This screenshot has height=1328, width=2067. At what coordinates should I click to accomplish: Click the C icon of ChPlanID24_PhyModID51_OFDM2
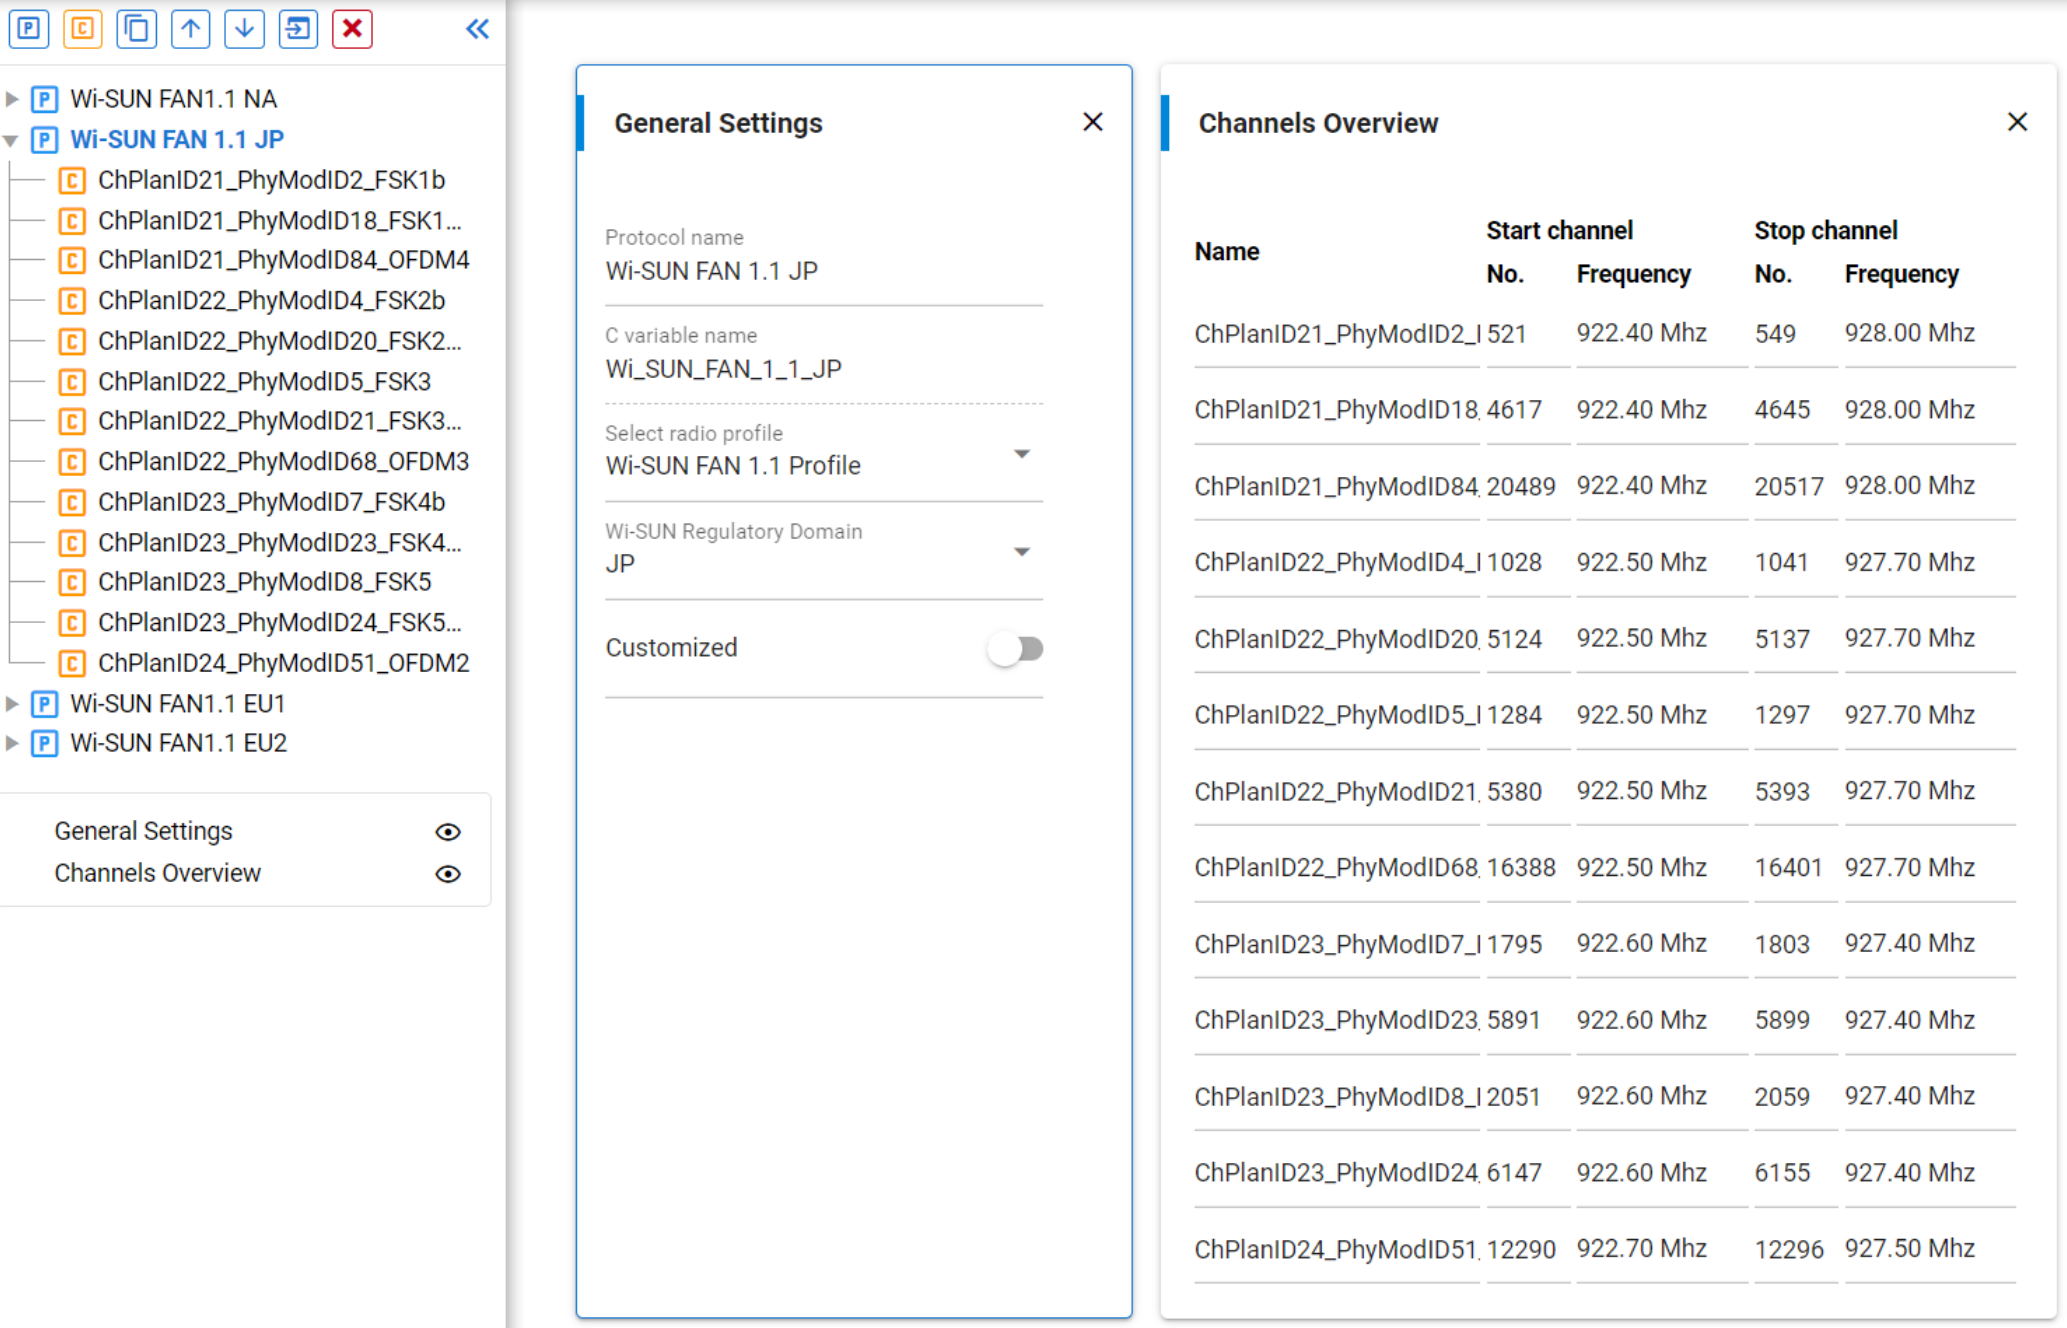tap(72, 663)
